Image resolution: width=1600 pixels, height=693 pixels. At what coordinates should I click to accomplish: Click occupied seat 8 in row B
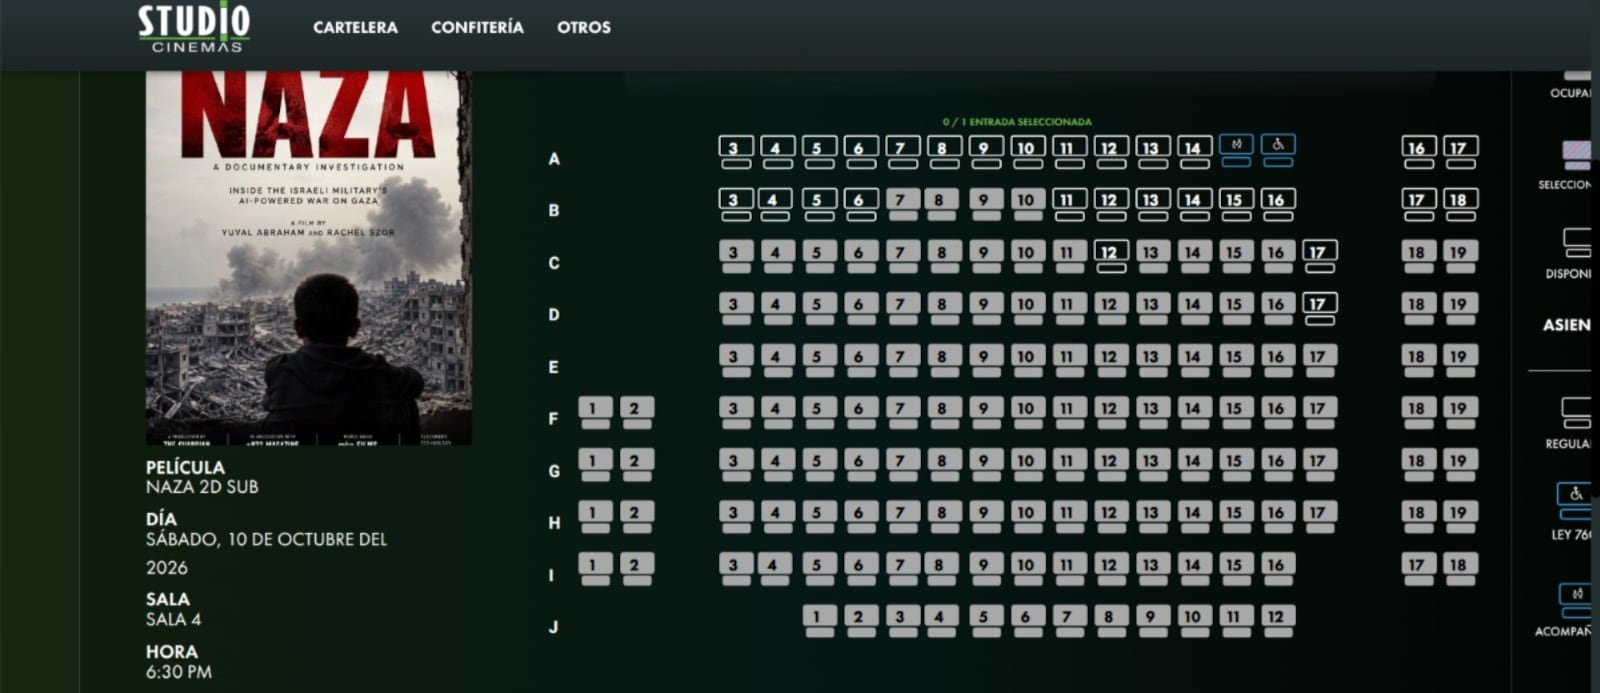[941, 204]
